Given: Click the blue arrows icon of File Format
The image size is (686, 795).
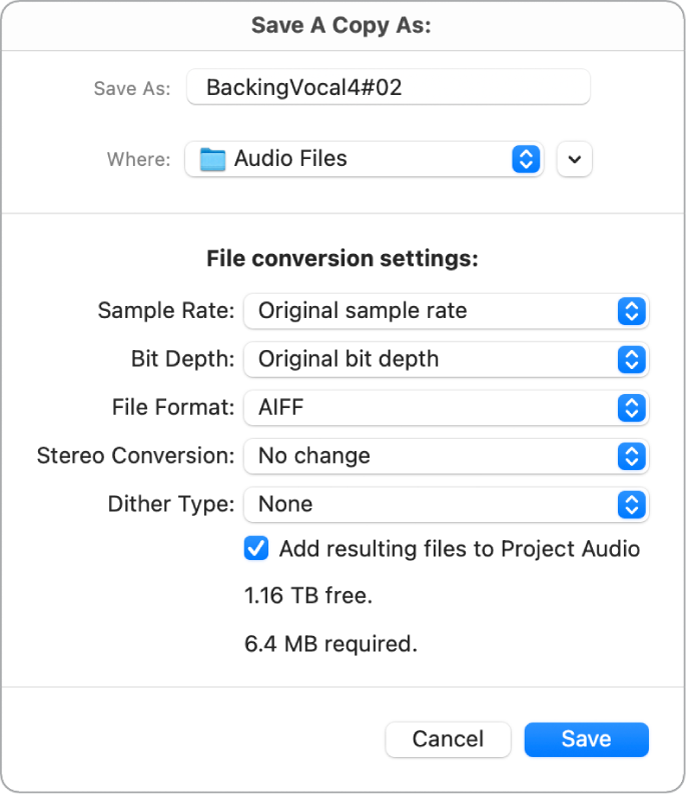Looking at the screenshot, I should [631, 407].
